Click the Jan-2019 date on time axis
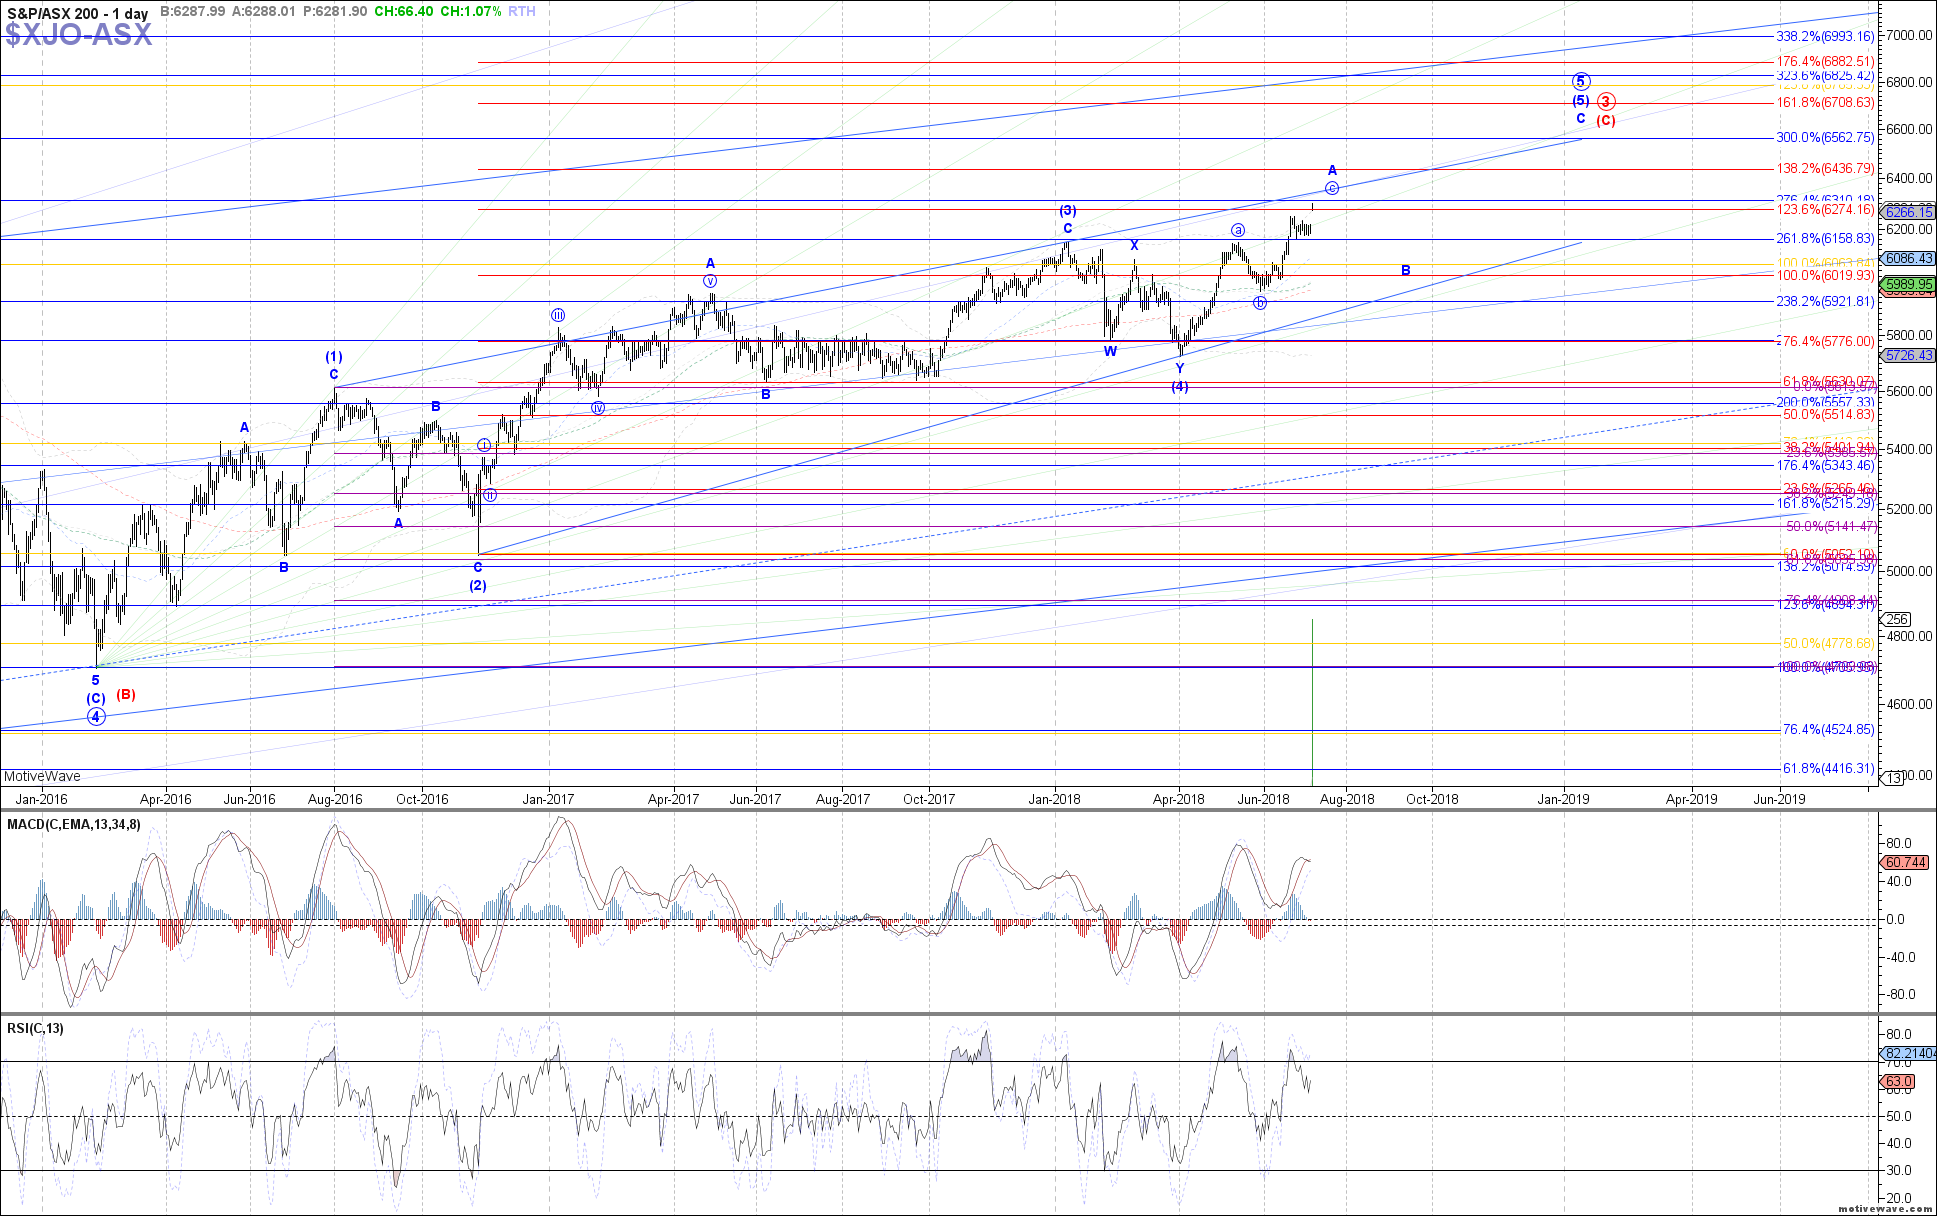 tap(1563, 799)
